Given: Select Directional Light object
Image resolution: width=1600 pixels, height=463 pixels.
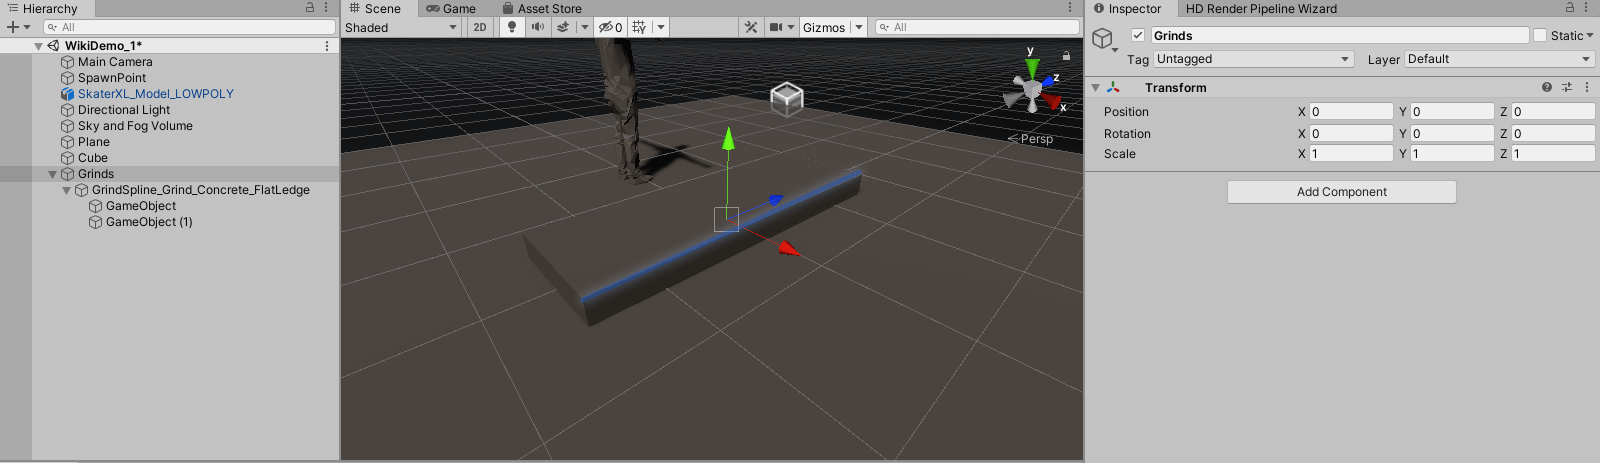Looking at the screenshot, I should coord(124,110).
